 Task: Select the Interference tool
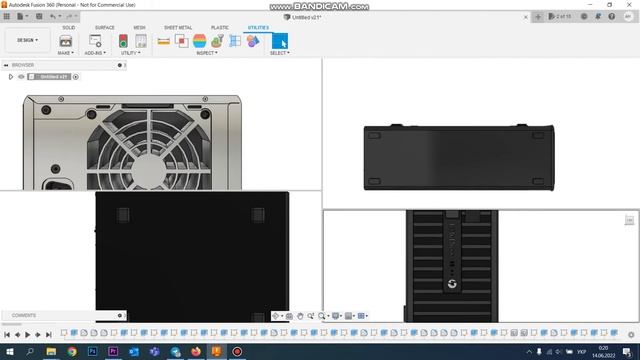181,41
